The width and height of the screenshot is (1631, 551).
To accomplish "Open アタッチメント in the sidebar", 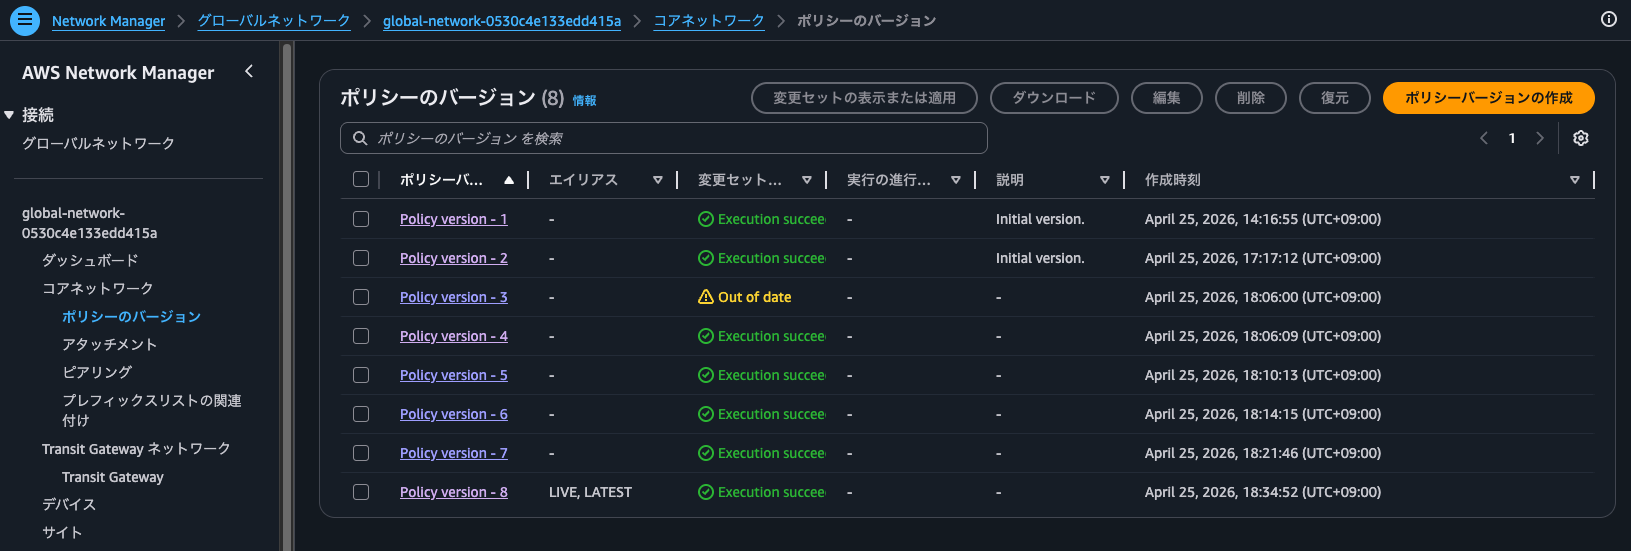I will (109, 344).
